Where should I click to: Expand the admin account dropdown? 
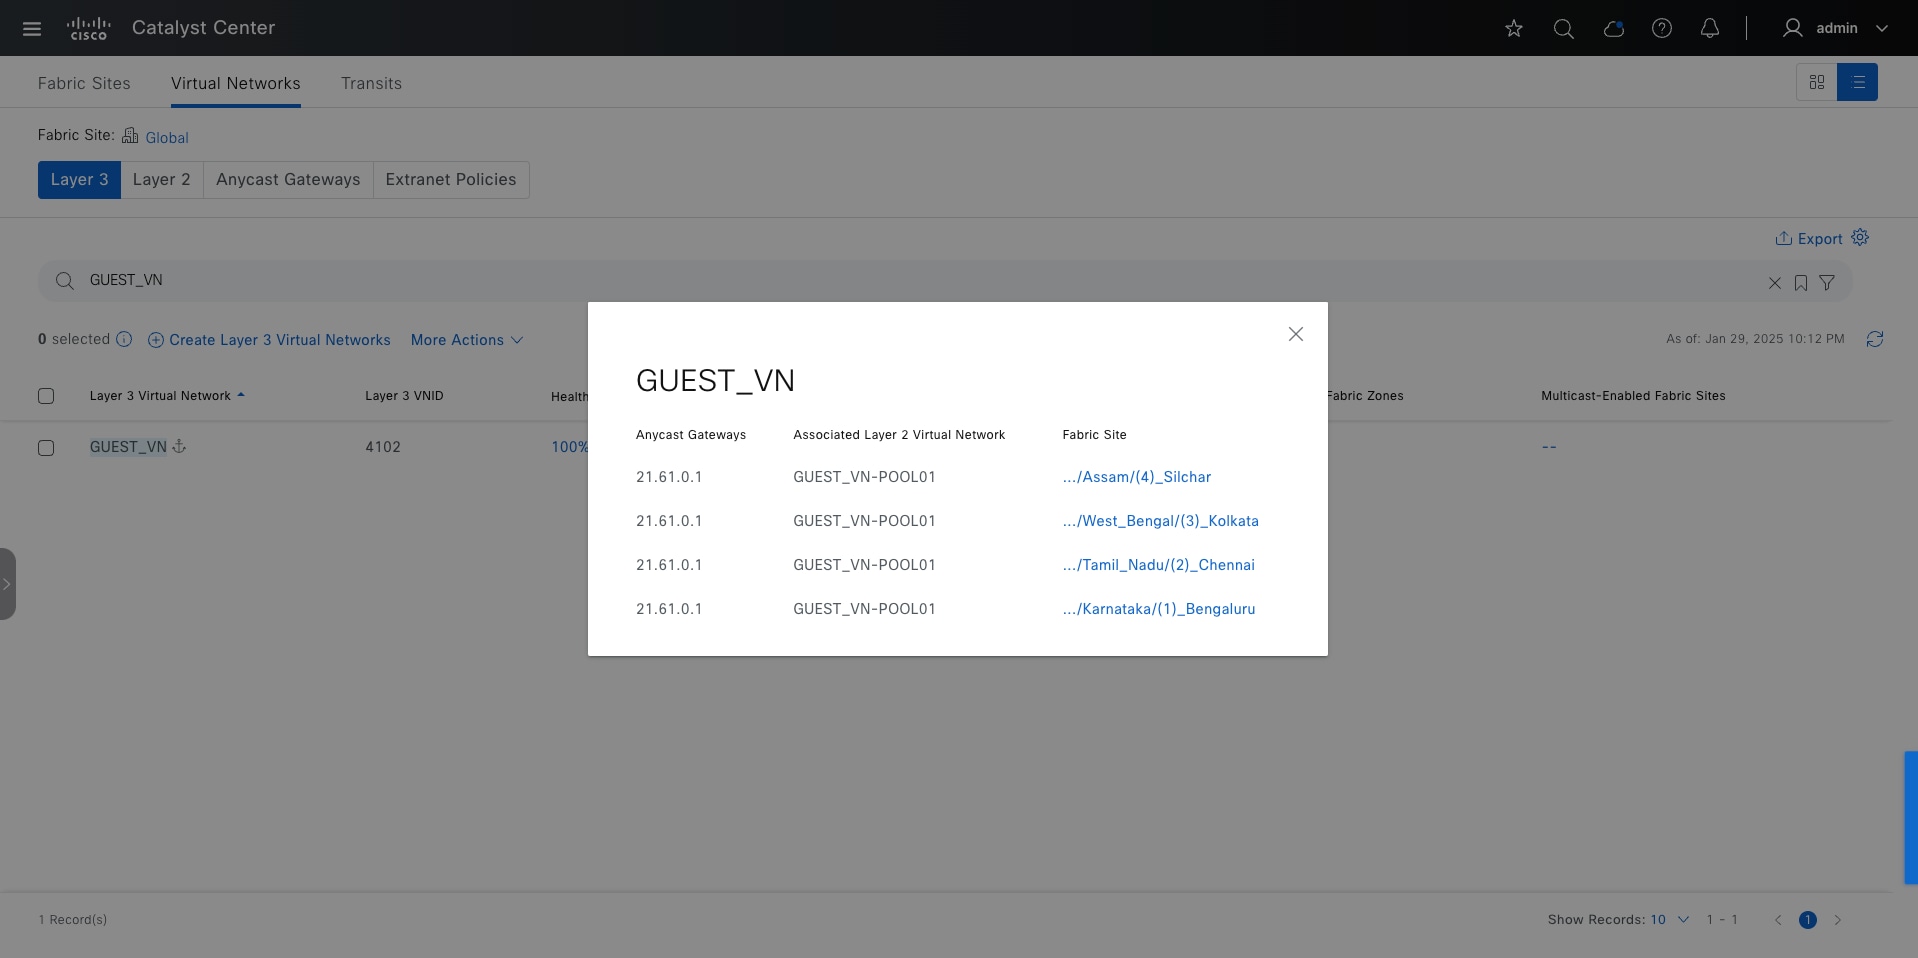[x=1882, y=28]
